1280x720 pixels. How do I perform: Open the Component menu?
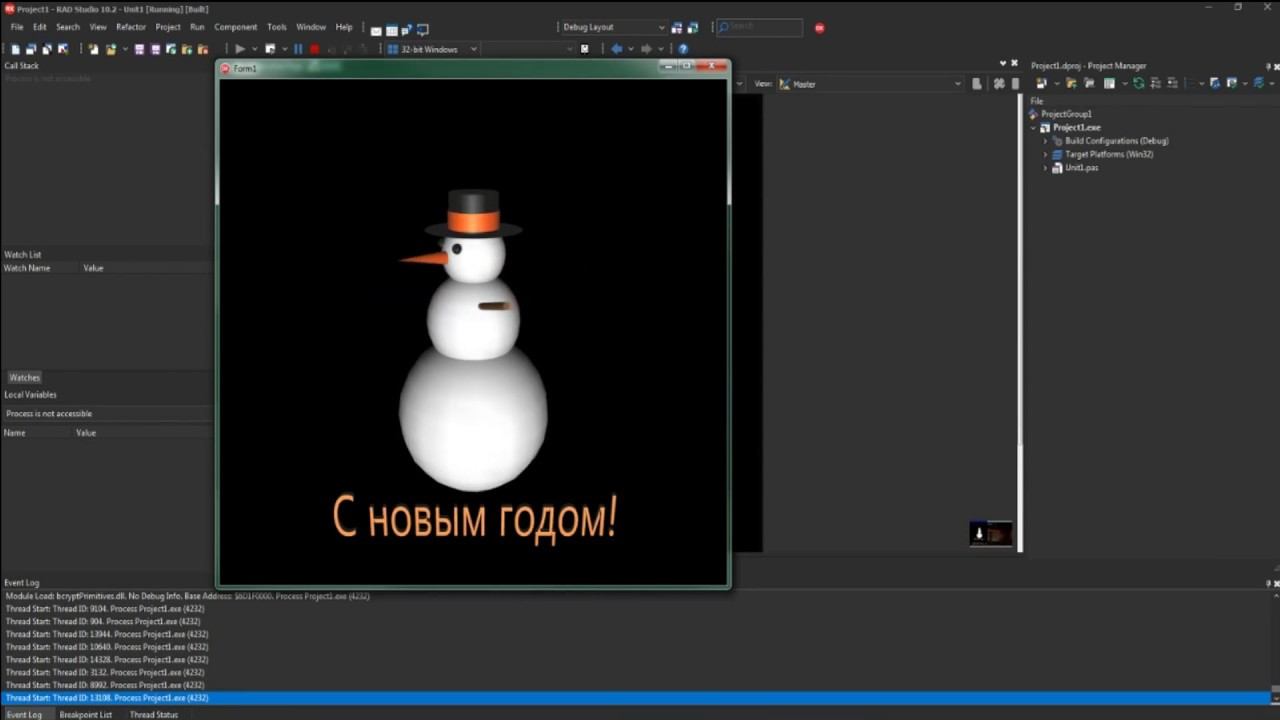point(236,27)
